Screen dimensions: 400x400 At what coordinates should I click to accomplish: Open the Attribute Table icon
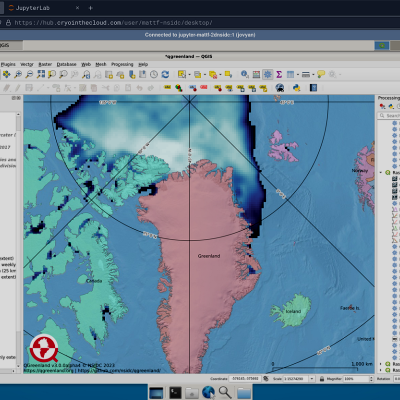click(291, 74)
